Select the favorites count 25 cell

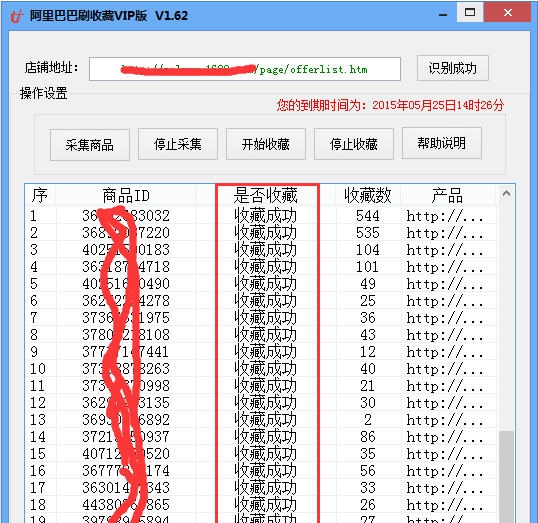pos(367,301)
